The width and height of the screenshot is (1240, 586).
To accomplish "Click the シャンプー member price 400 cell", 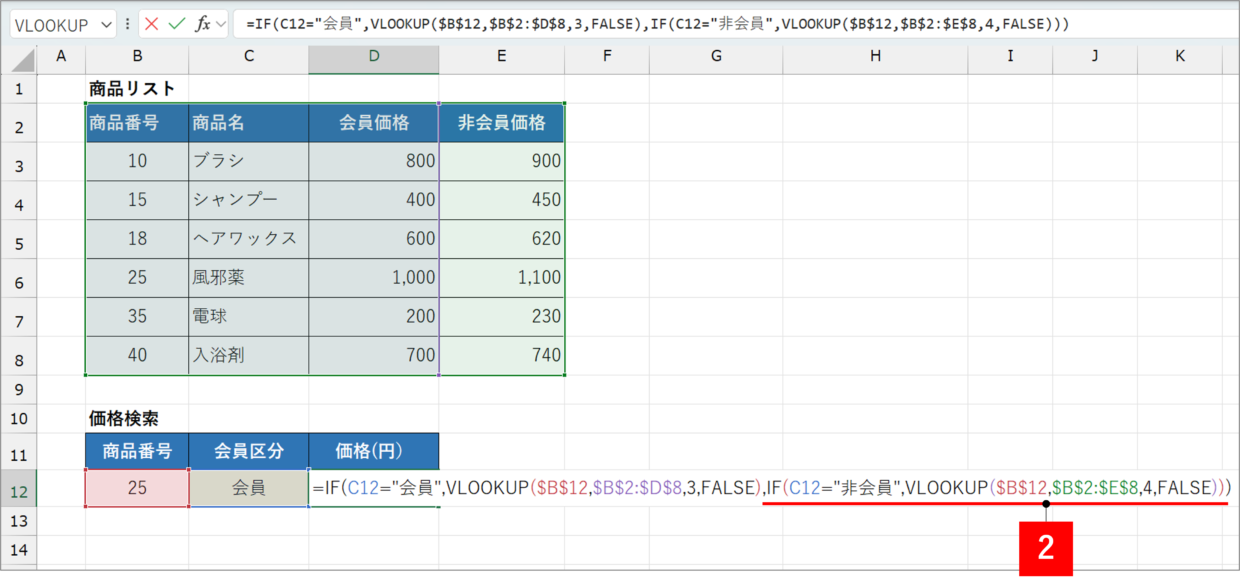I will pyautogui.click(x=373, y=200).
